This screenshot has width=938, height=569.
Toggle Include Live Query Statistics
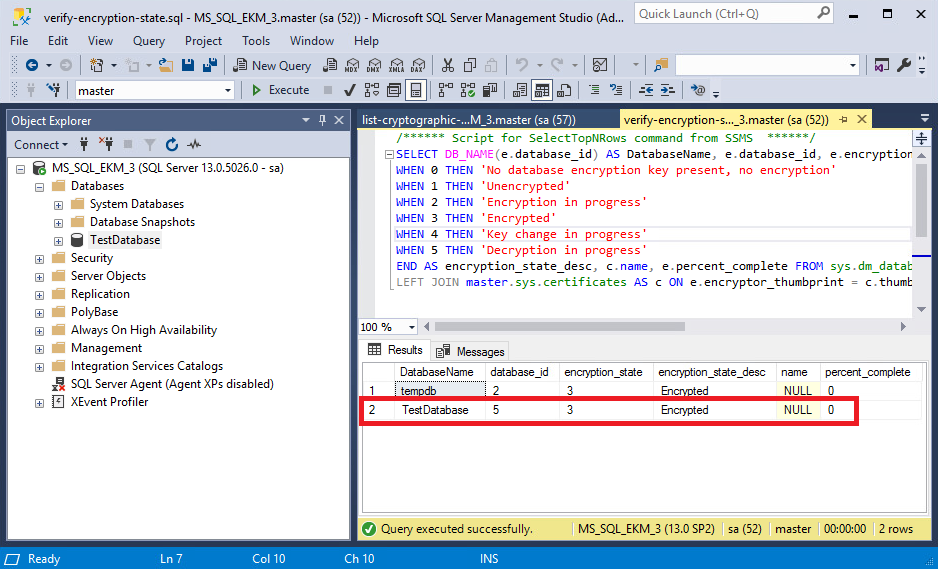pyautogui.click(x=468, y=90)
